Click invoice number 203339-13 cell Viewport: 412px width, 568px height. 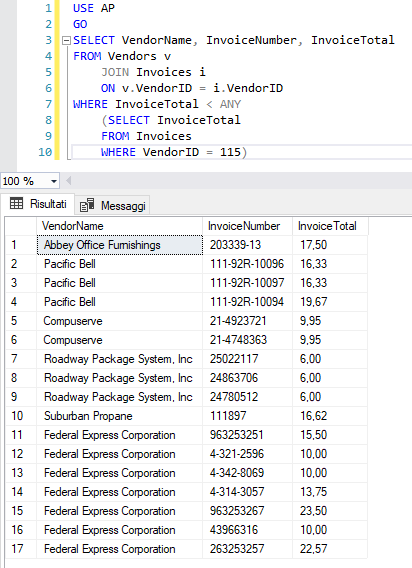(x=247, y=245)
